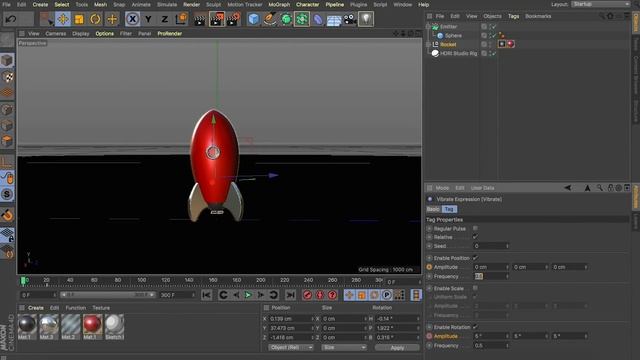Viewport: 640px width, 360px height.
Task: Click Render to Picture Viewer icon
Action: (x=217, y=19)
